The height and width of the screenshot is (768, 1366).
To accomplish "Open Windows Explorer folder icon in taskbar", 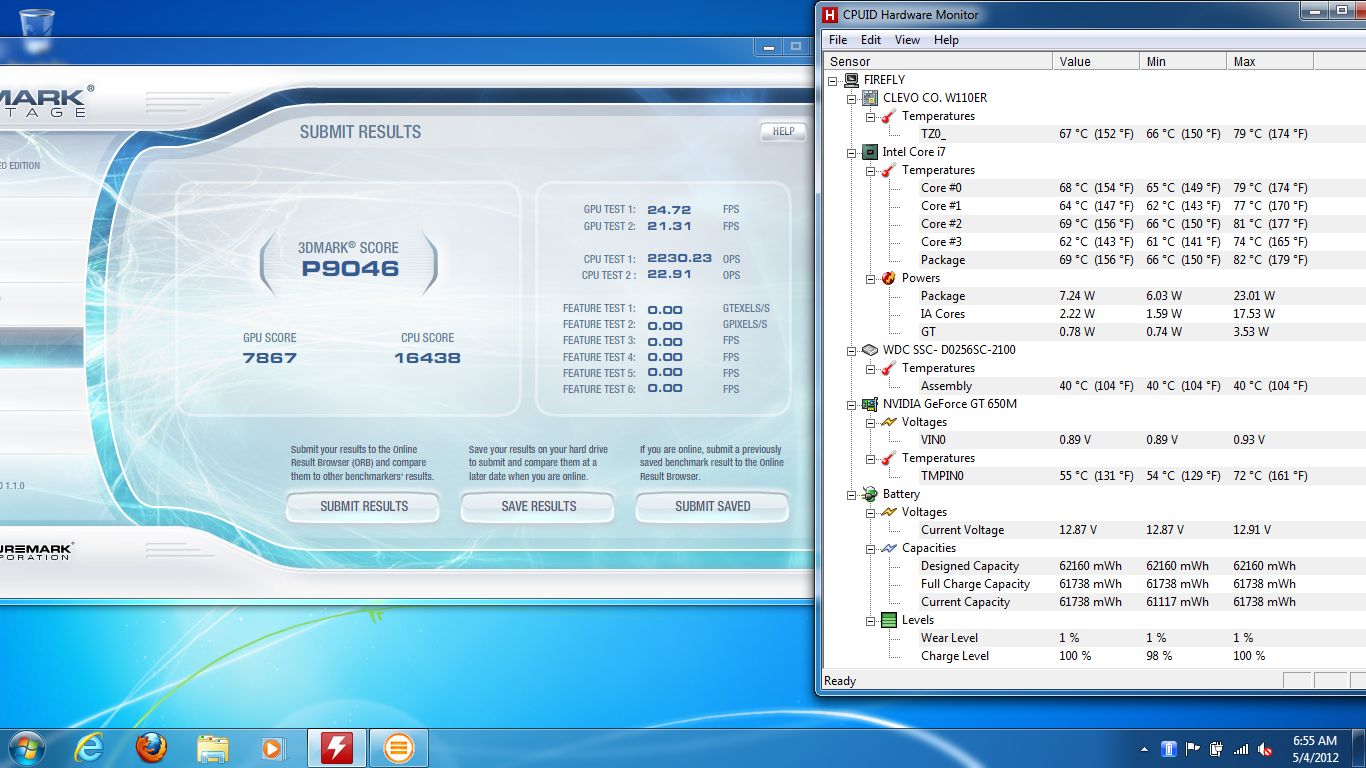I will coord(213,748).
